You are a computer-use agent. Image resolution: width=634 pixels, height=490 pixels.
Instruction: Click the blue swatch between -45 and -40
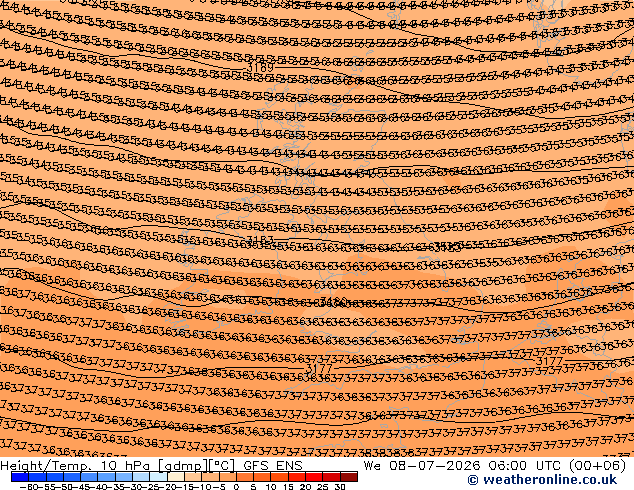click(x=89, y=477)
